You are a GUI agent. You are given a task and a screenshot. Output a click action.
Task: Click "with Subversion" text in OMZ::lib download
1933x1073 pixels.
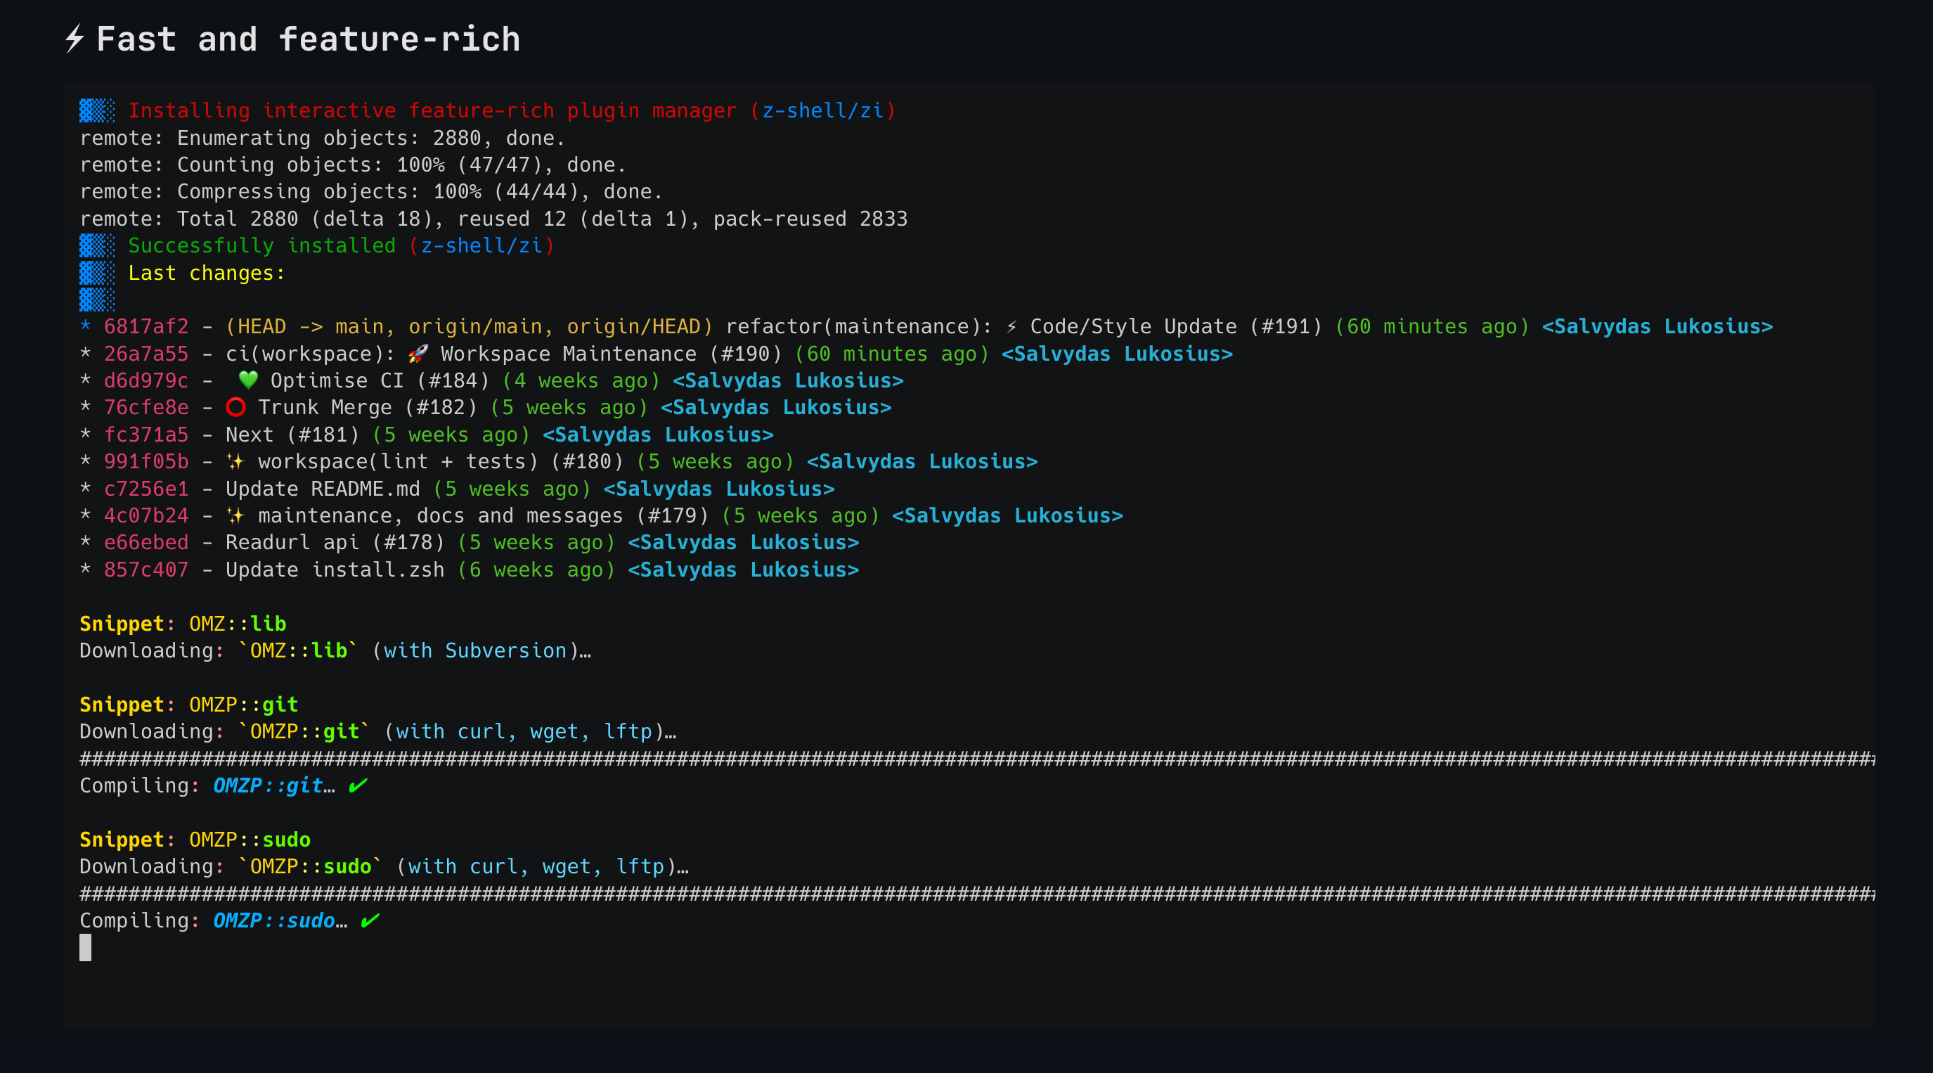point(475,651)
